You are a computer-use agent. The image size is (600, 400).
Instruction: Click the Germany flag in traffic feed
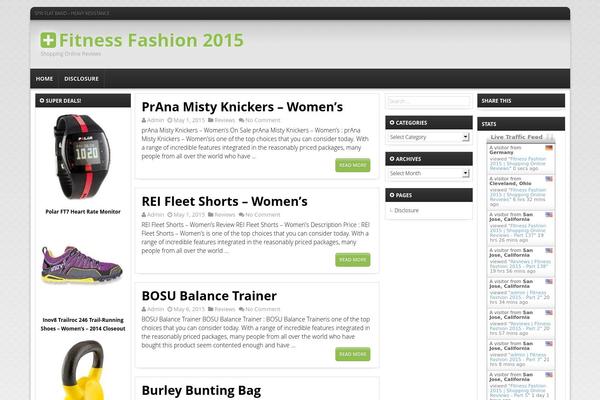pyautogui.click(x=549, y=148)
